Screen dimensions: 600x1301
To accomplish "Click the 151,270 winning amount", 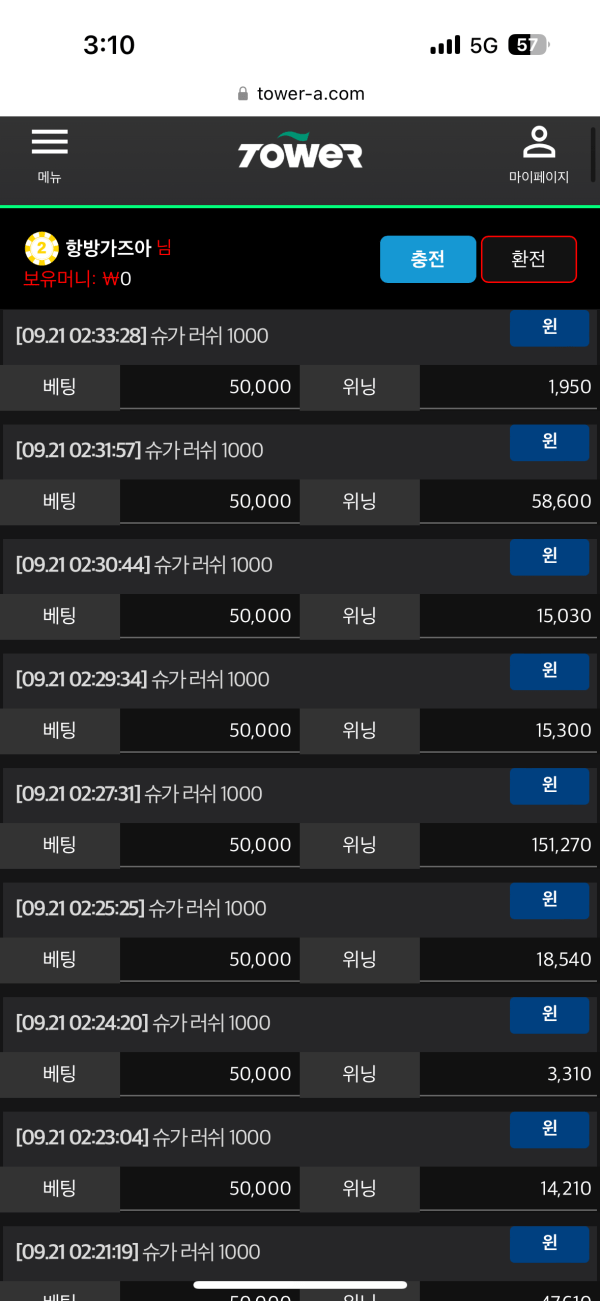I will pyautogui.click(x=562, y=845).
